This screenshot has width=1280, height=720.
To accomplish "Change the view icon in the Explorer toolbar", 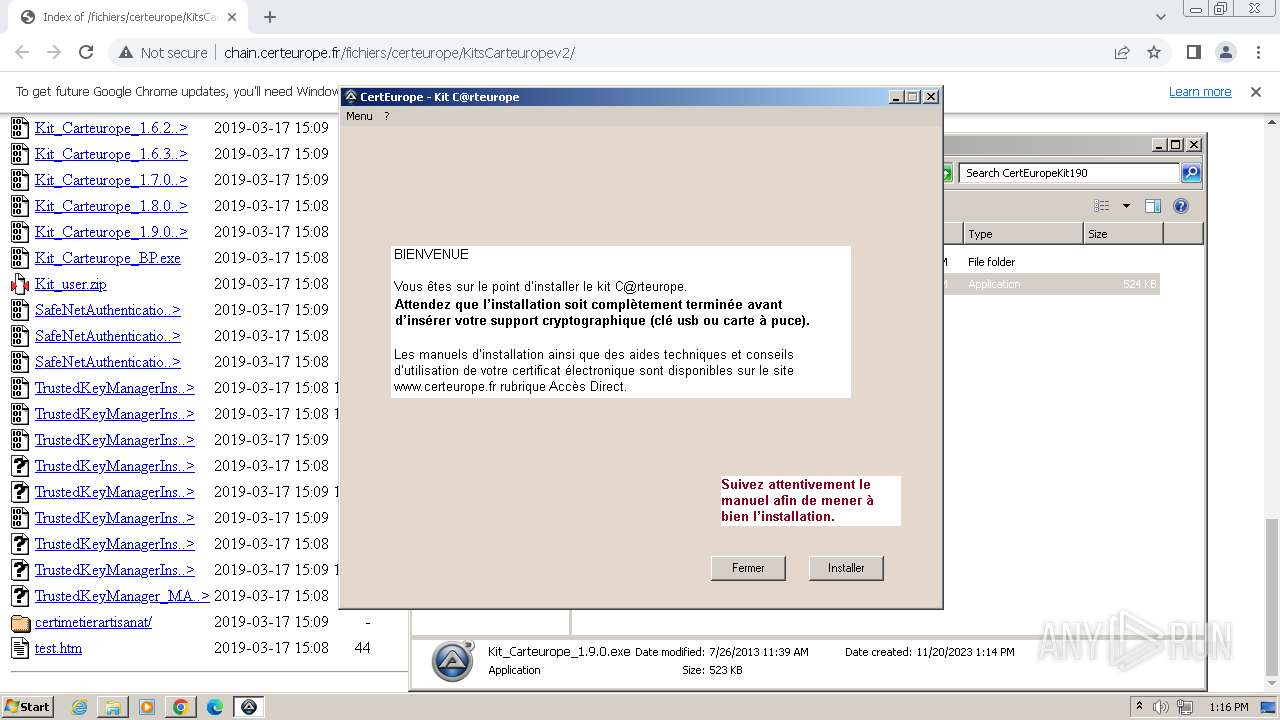I will (x=1102, y=206).
